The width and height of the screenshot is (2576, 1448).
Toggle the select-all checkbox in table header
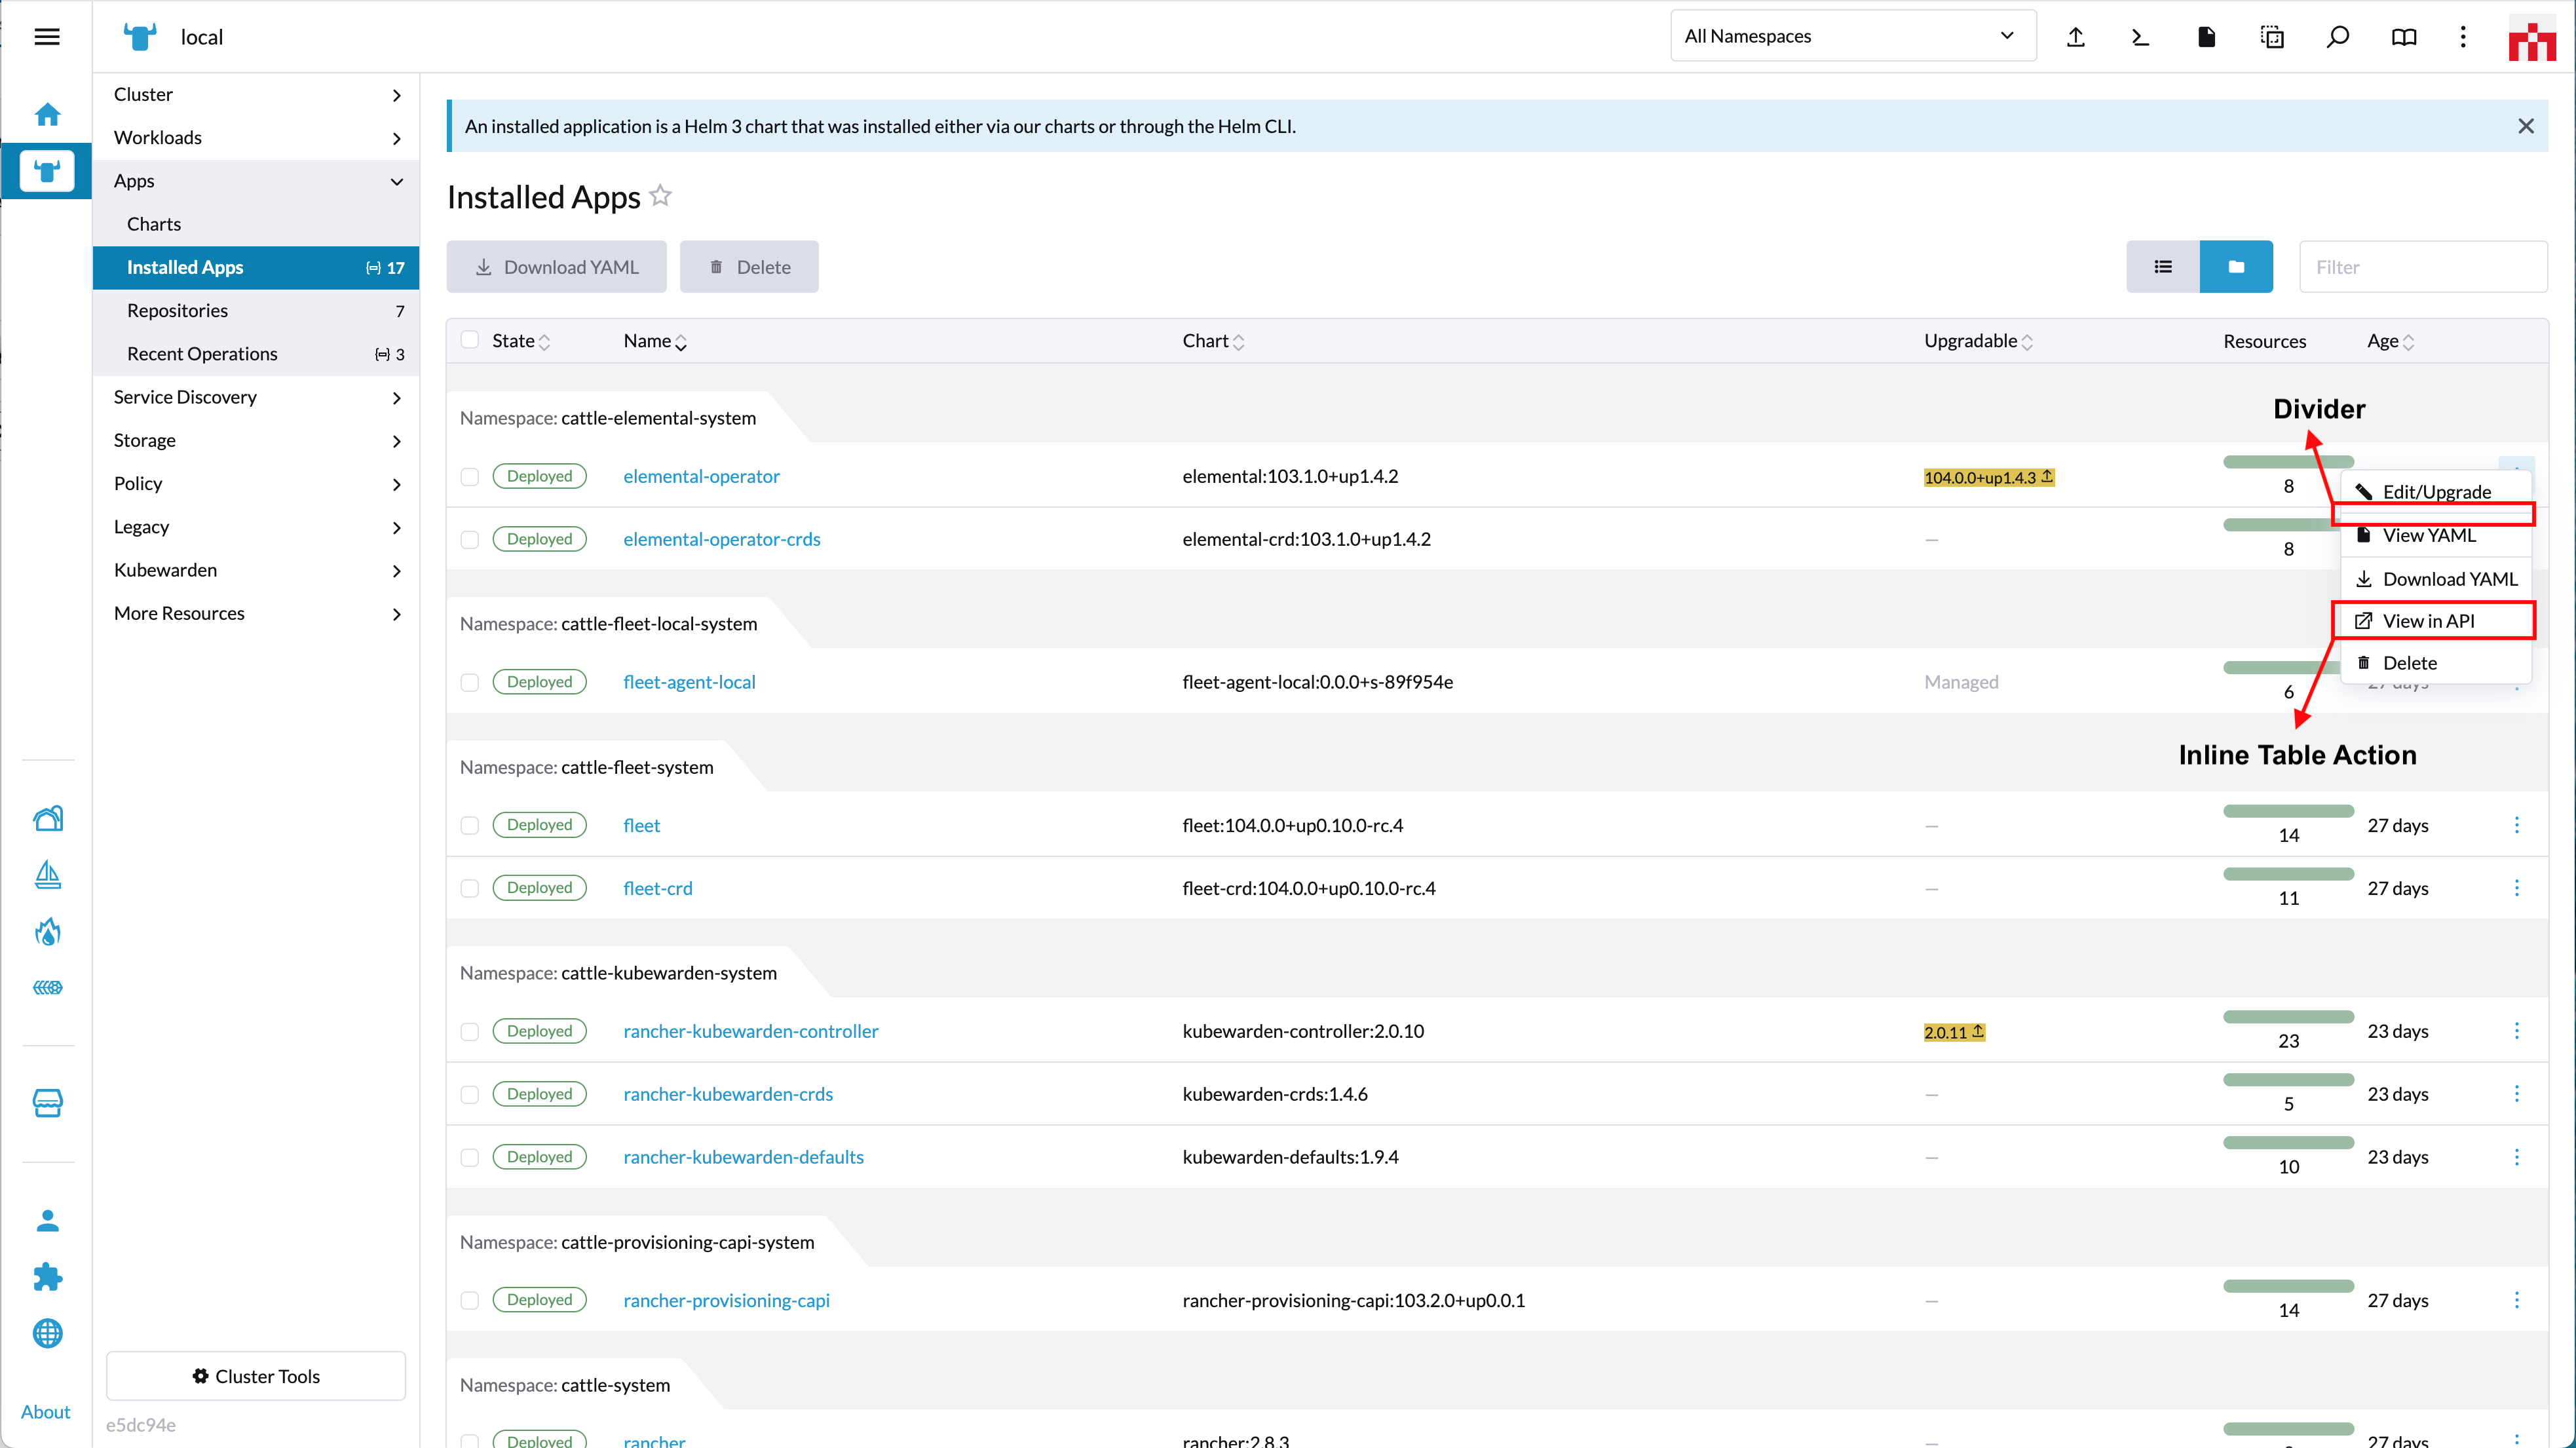(x=469, y=340)
